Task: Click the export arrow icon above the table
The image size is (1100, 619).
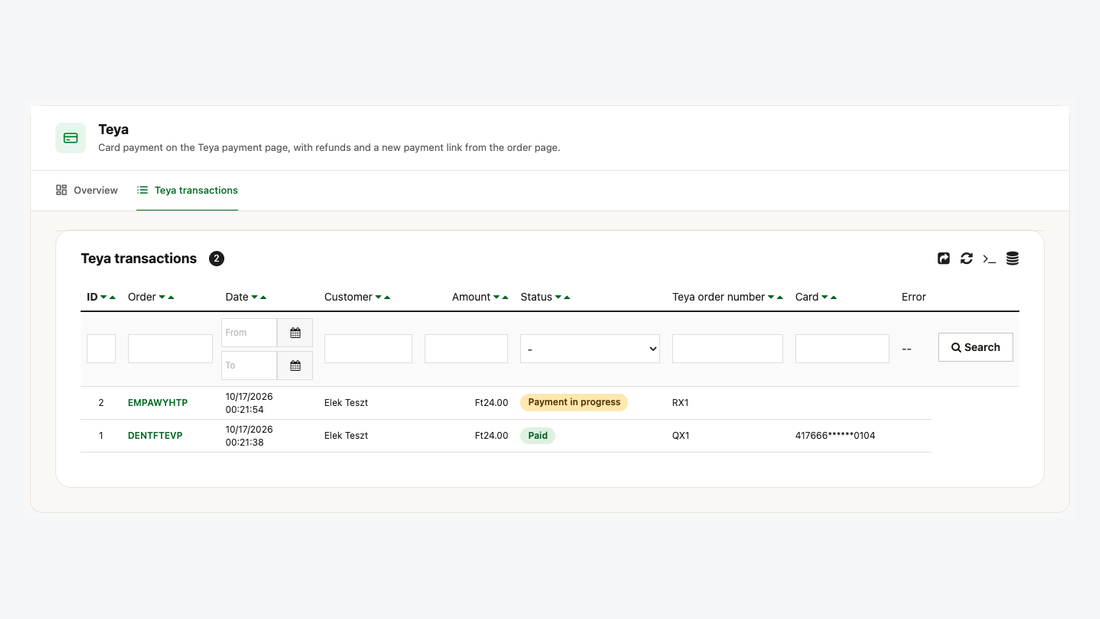Action: tap(944, 258)
